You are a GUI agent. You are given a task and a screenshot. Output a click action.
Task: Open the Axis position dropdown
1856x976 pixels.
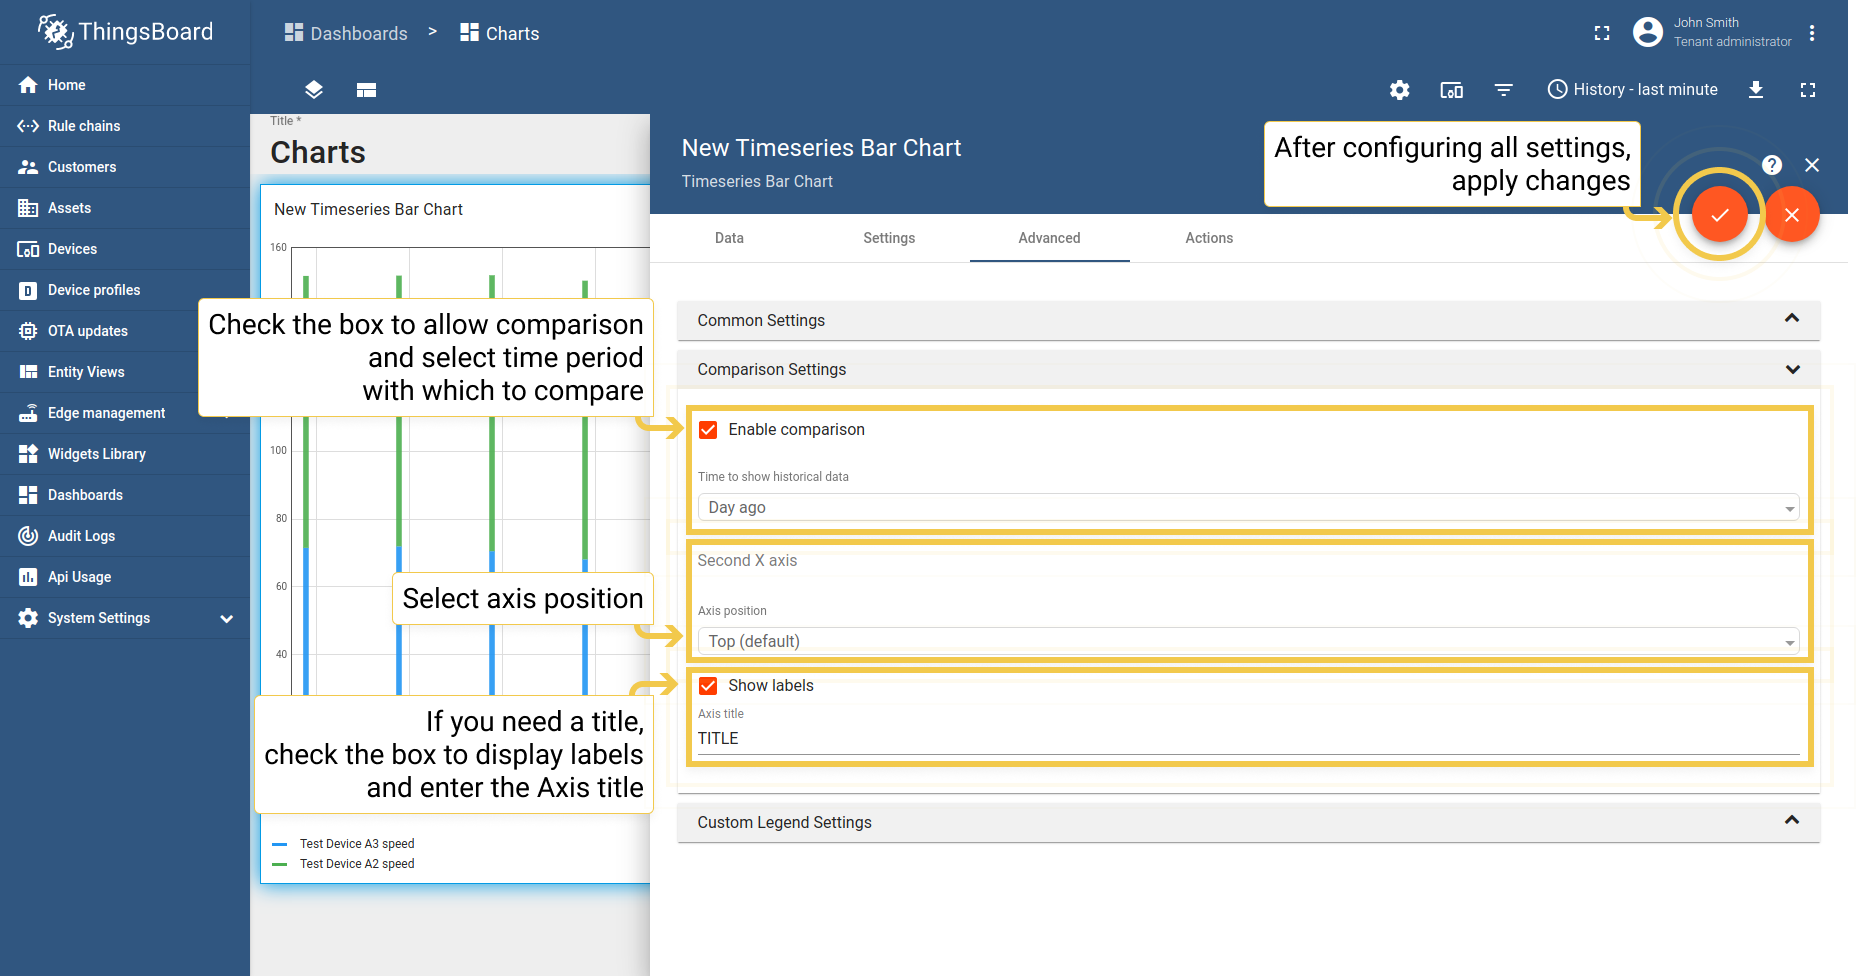(x=1247, y=641)
